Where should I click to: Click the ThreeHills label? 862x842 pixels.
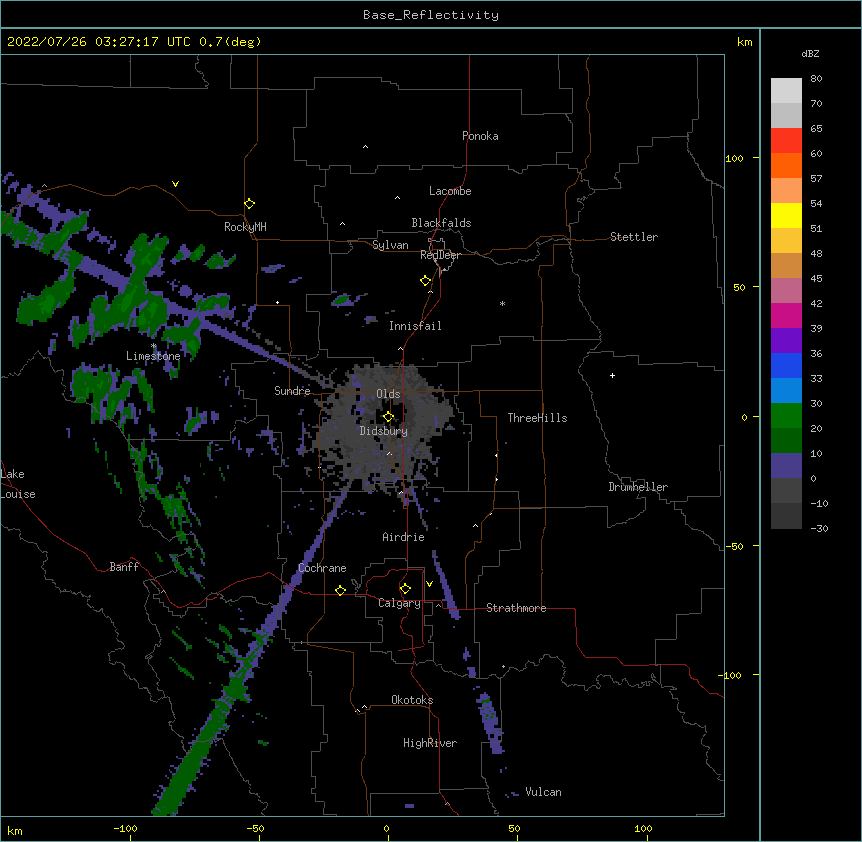click(x=537, y=418)
